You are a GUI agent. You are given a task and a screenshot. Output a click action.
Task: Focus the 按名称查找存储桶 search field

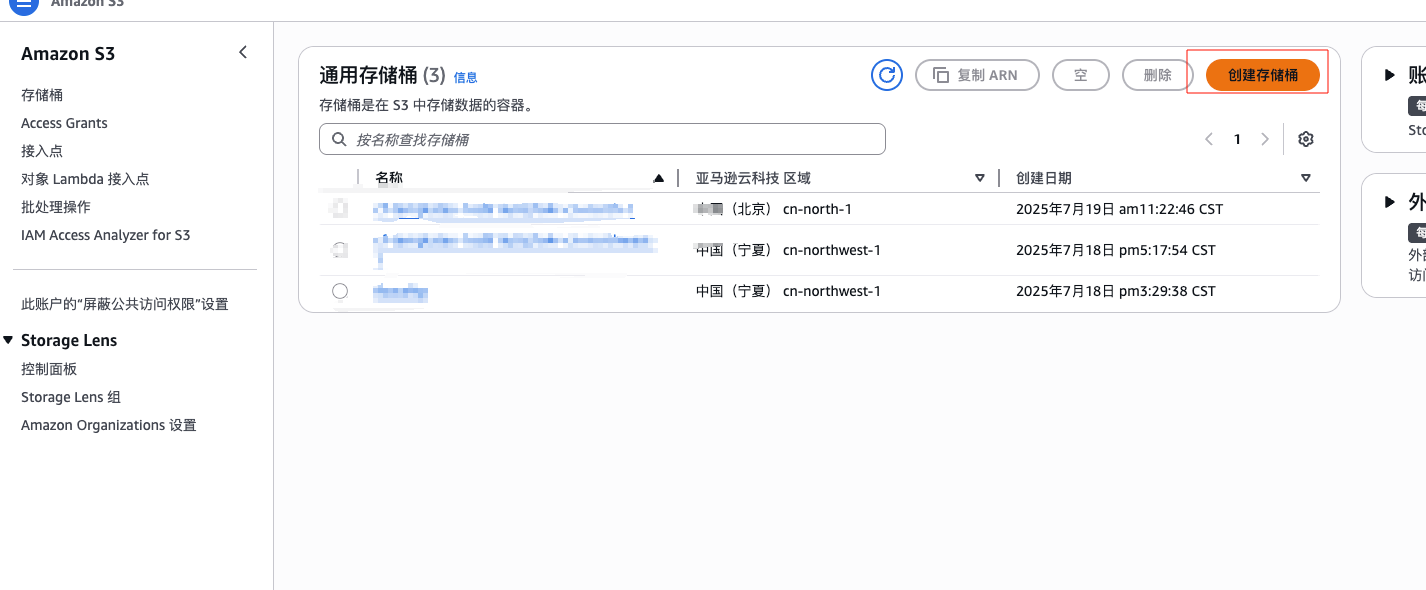[602, 139]
